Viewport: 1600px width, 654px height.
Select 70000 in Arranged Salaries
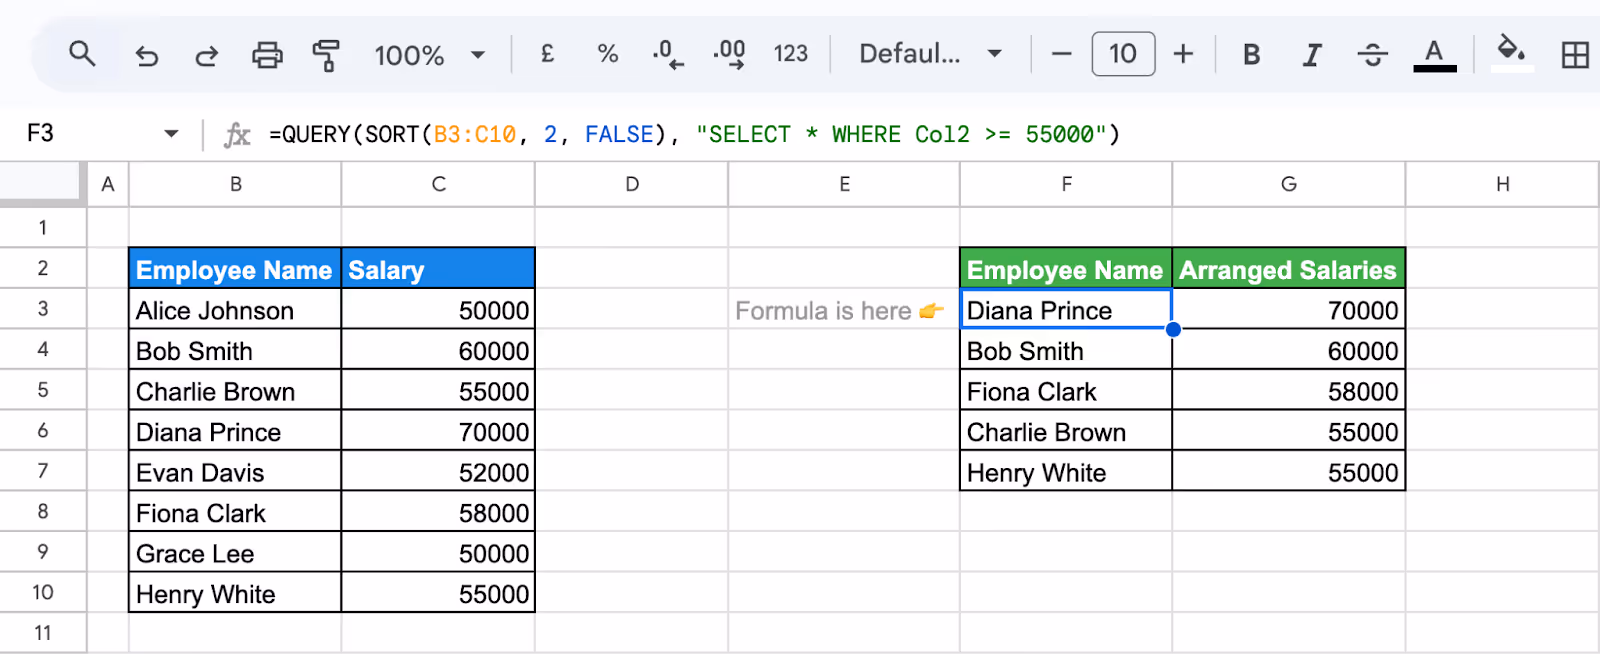point(1289,310)
